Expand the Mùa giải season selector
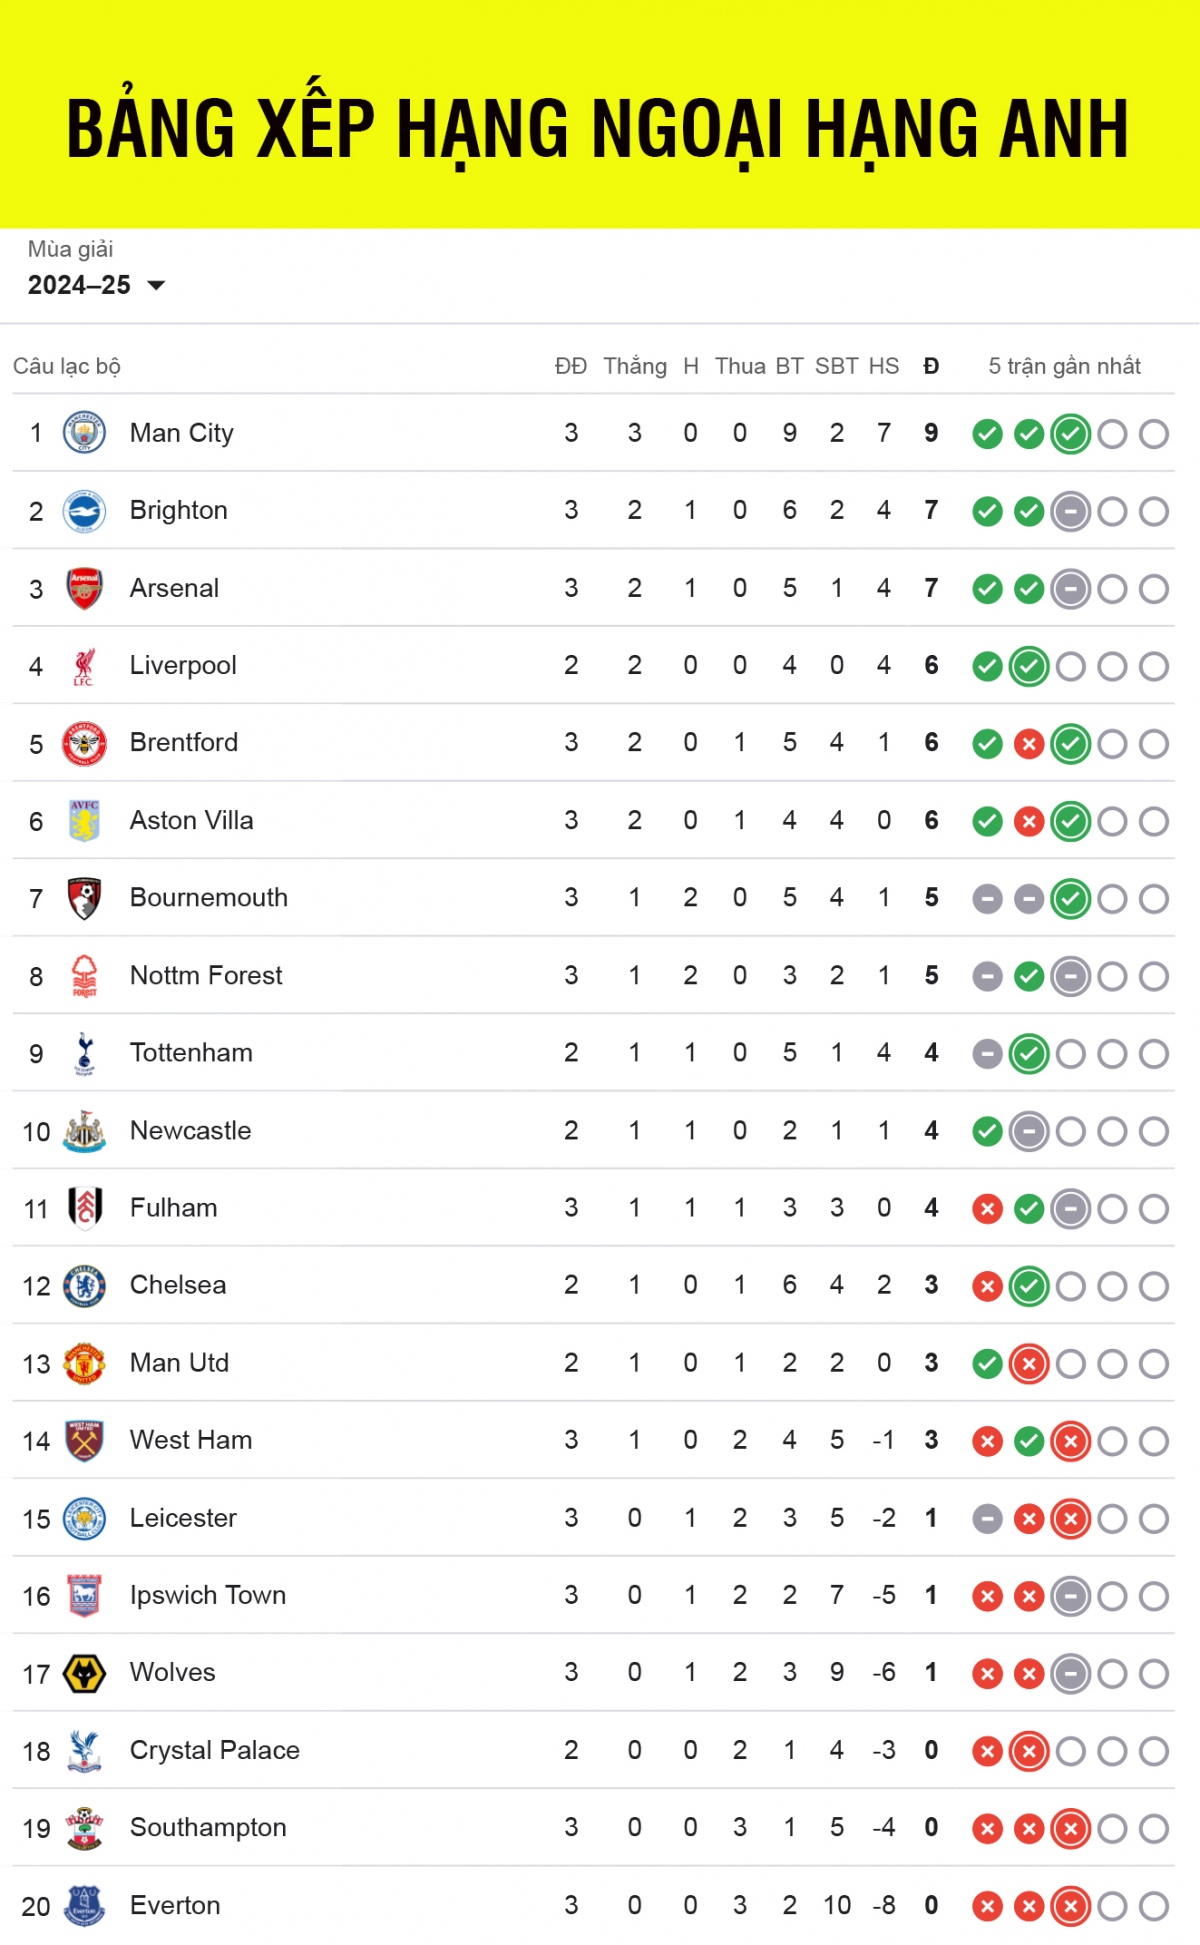Screen dimensions: 1200x1945 [80, 285]
